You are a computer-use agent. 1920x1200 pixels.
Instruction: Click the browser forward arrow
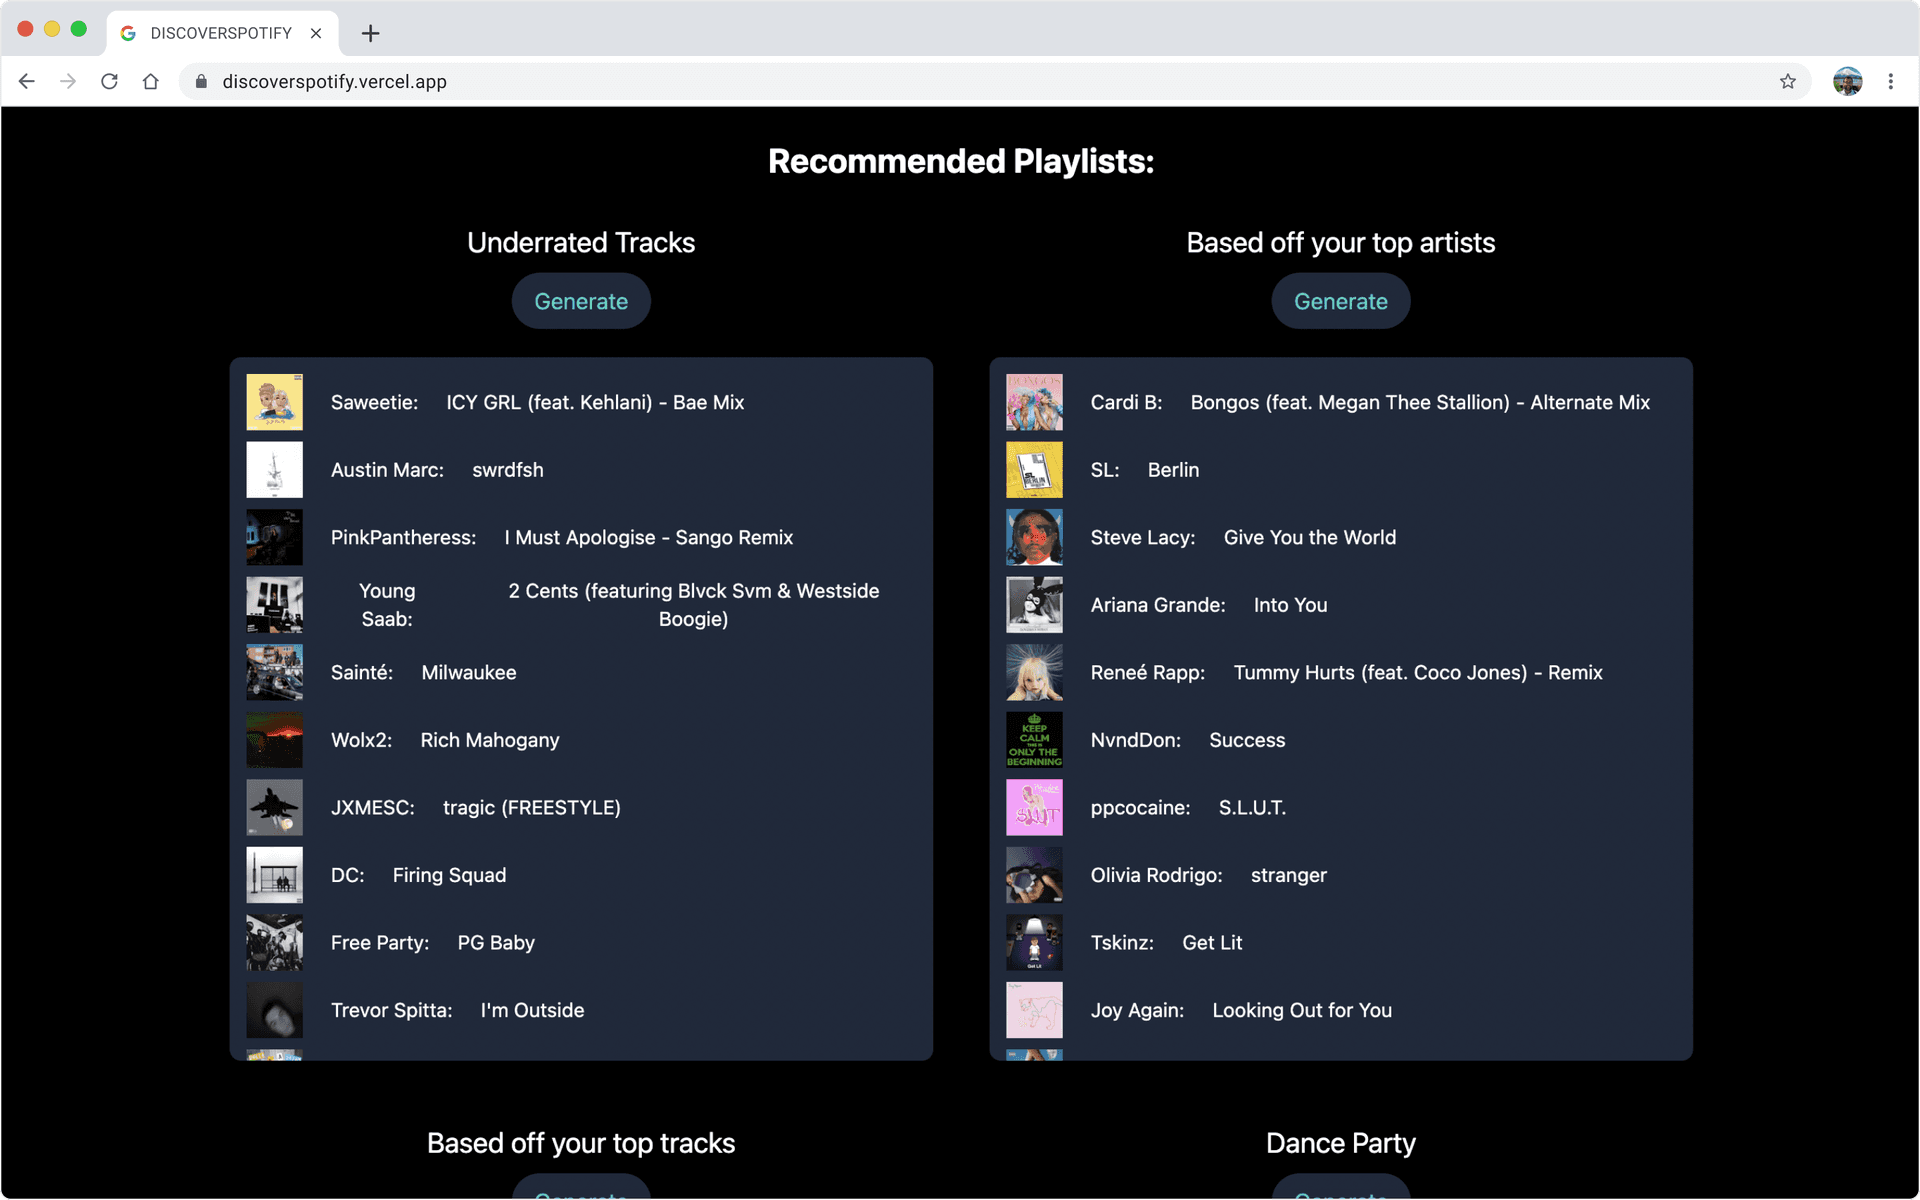coord(68,82)
